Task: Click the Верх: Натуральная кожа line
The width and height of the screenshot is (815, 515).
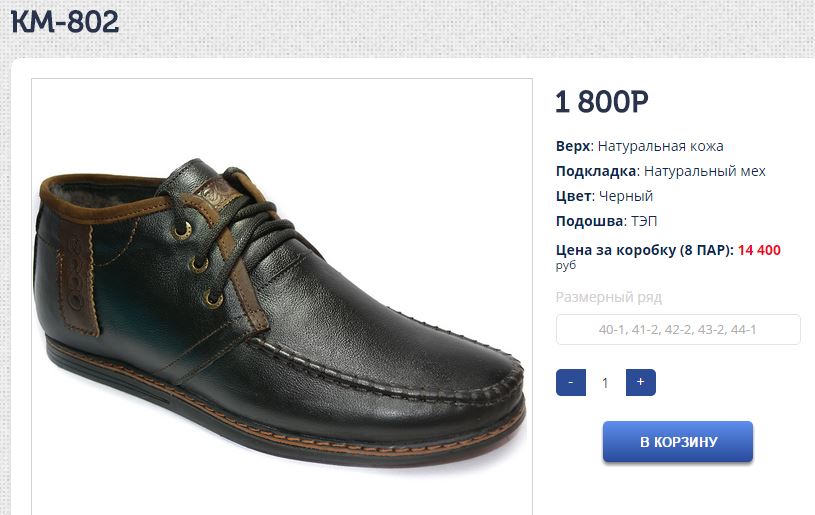Action: 639,146
